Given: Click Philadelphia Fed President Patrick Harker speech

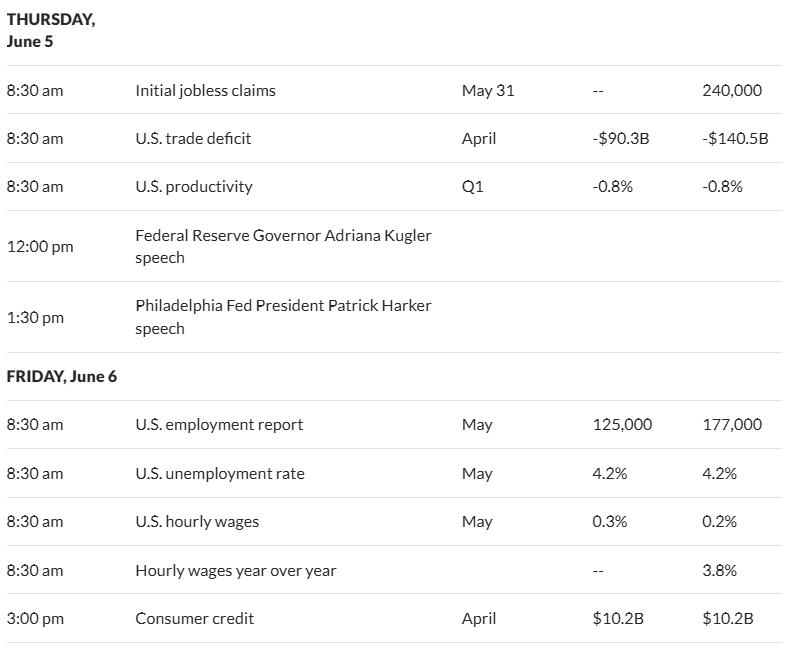Looking at the screenshot, I should [283, 317].
